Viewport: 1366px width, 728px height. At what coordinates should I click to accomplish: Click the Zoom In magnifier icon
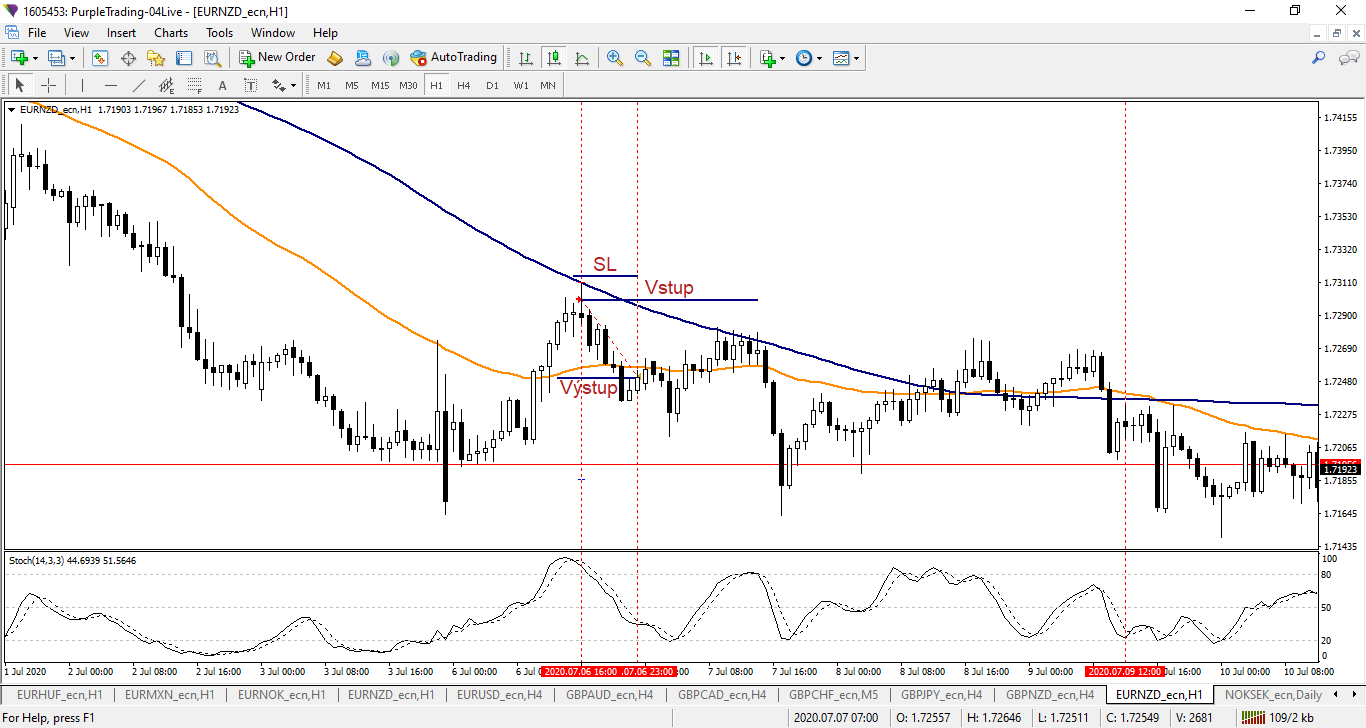pyautogui.click(x=614, y=58)
